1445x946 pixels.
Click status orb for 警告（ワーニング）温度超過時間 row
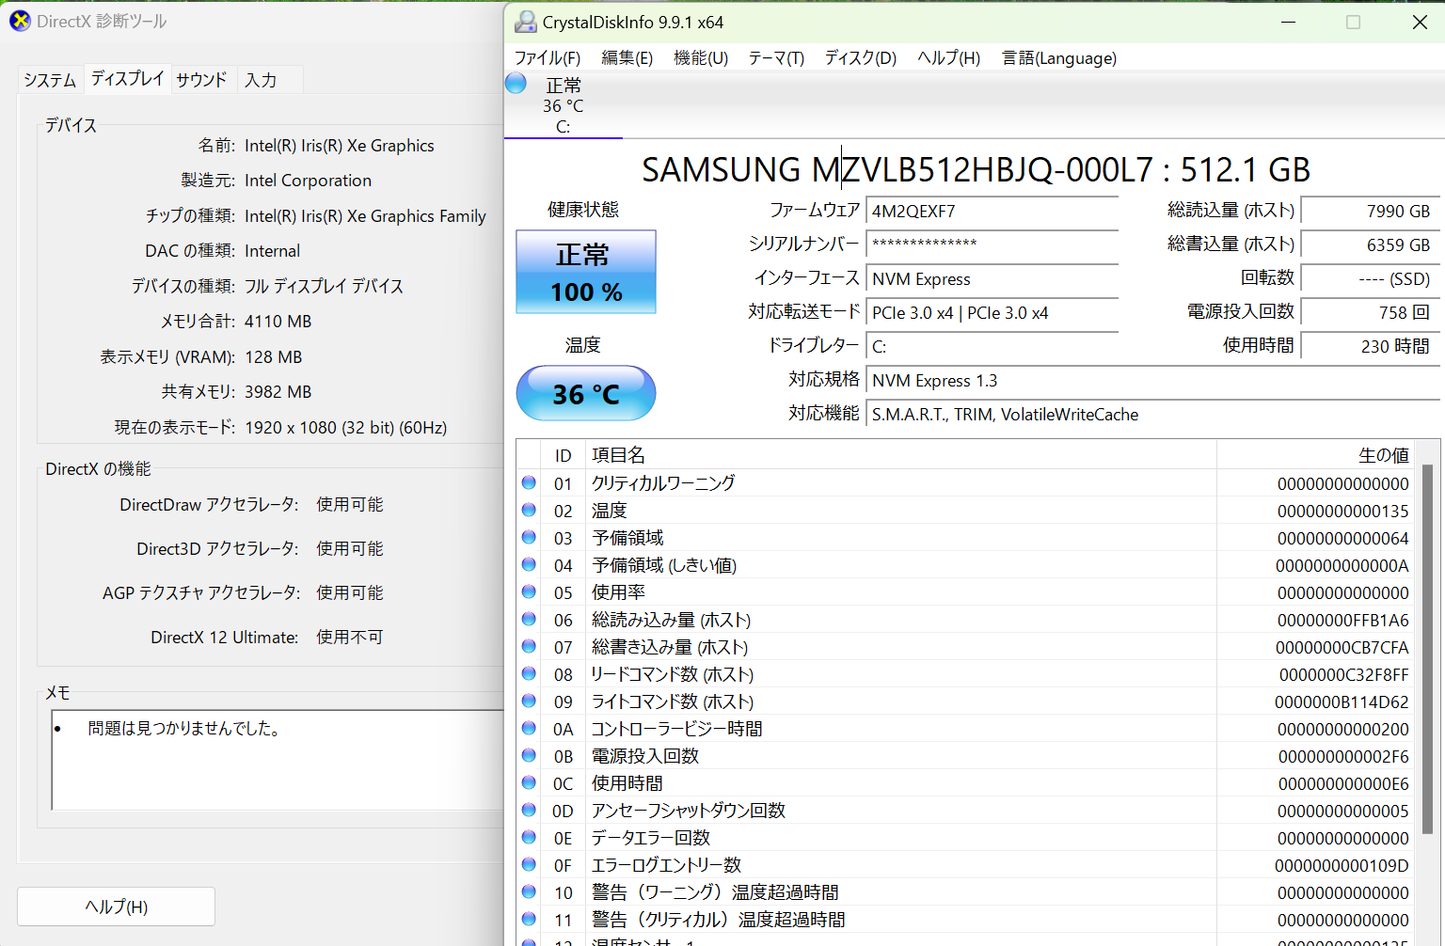pyautogui.click(x=529, y=892)
